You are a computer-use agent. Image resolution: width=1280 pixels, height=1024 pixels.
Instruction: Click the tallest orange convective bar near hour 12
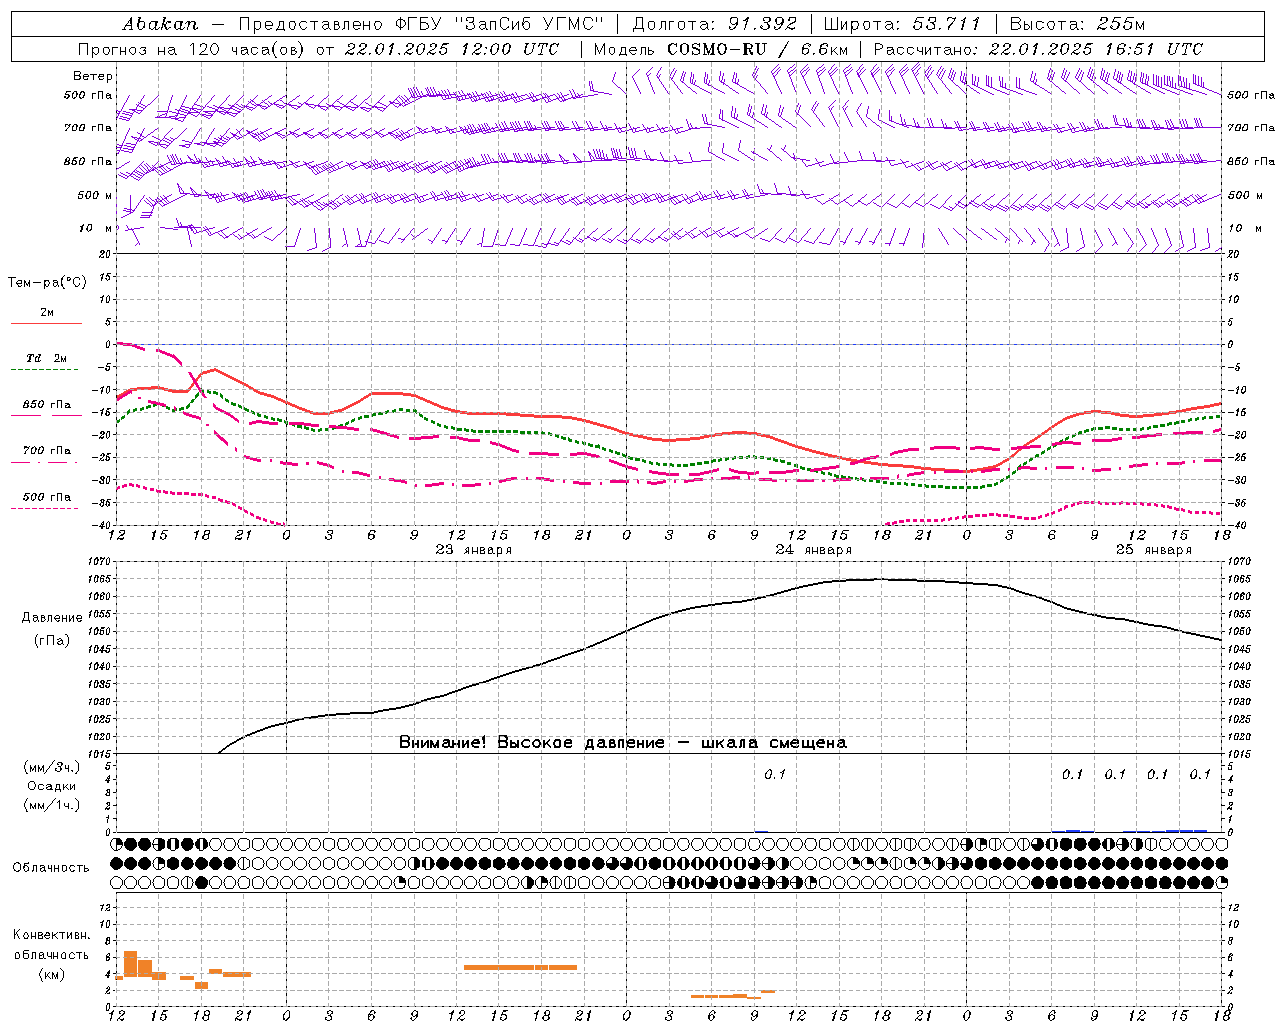coord(130,964)
